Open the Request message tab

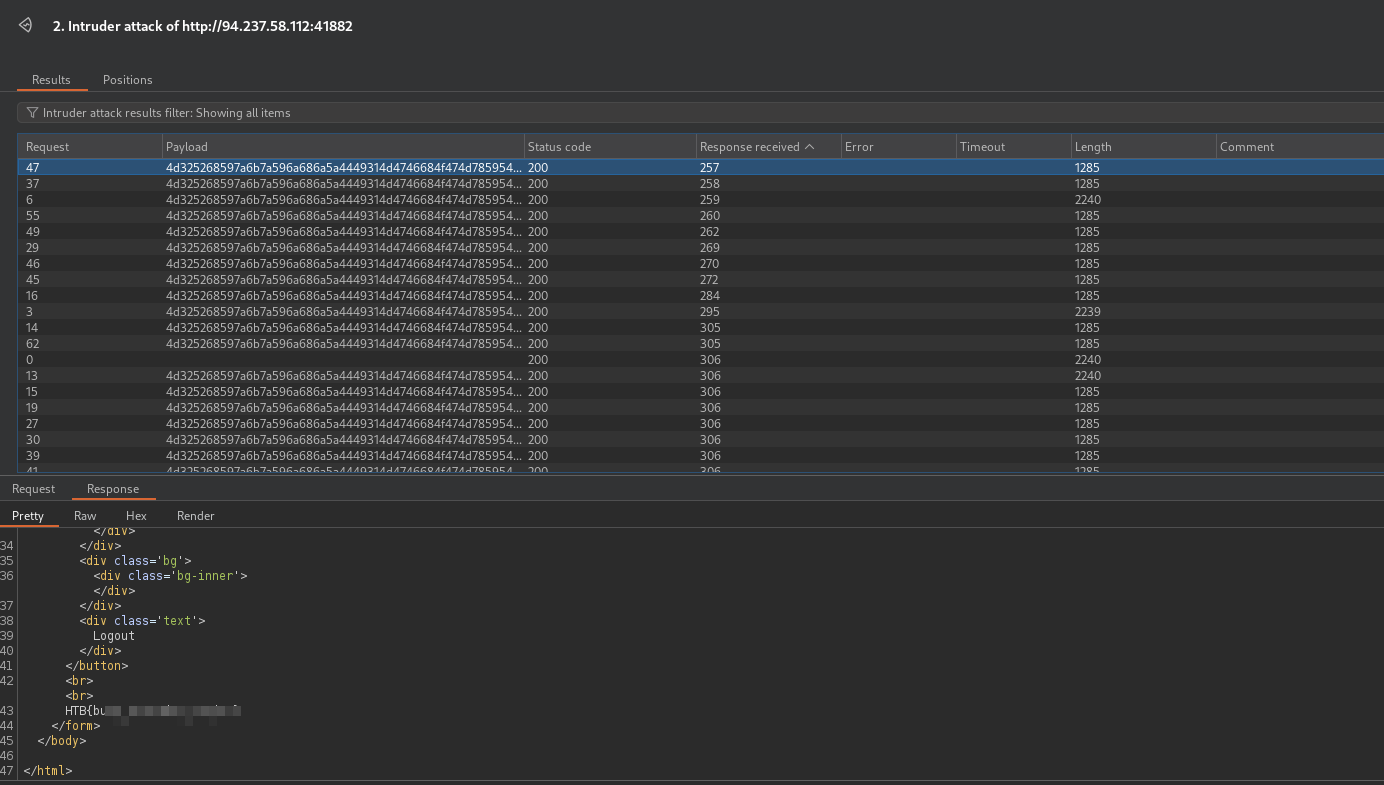click(x=33, y=489)
